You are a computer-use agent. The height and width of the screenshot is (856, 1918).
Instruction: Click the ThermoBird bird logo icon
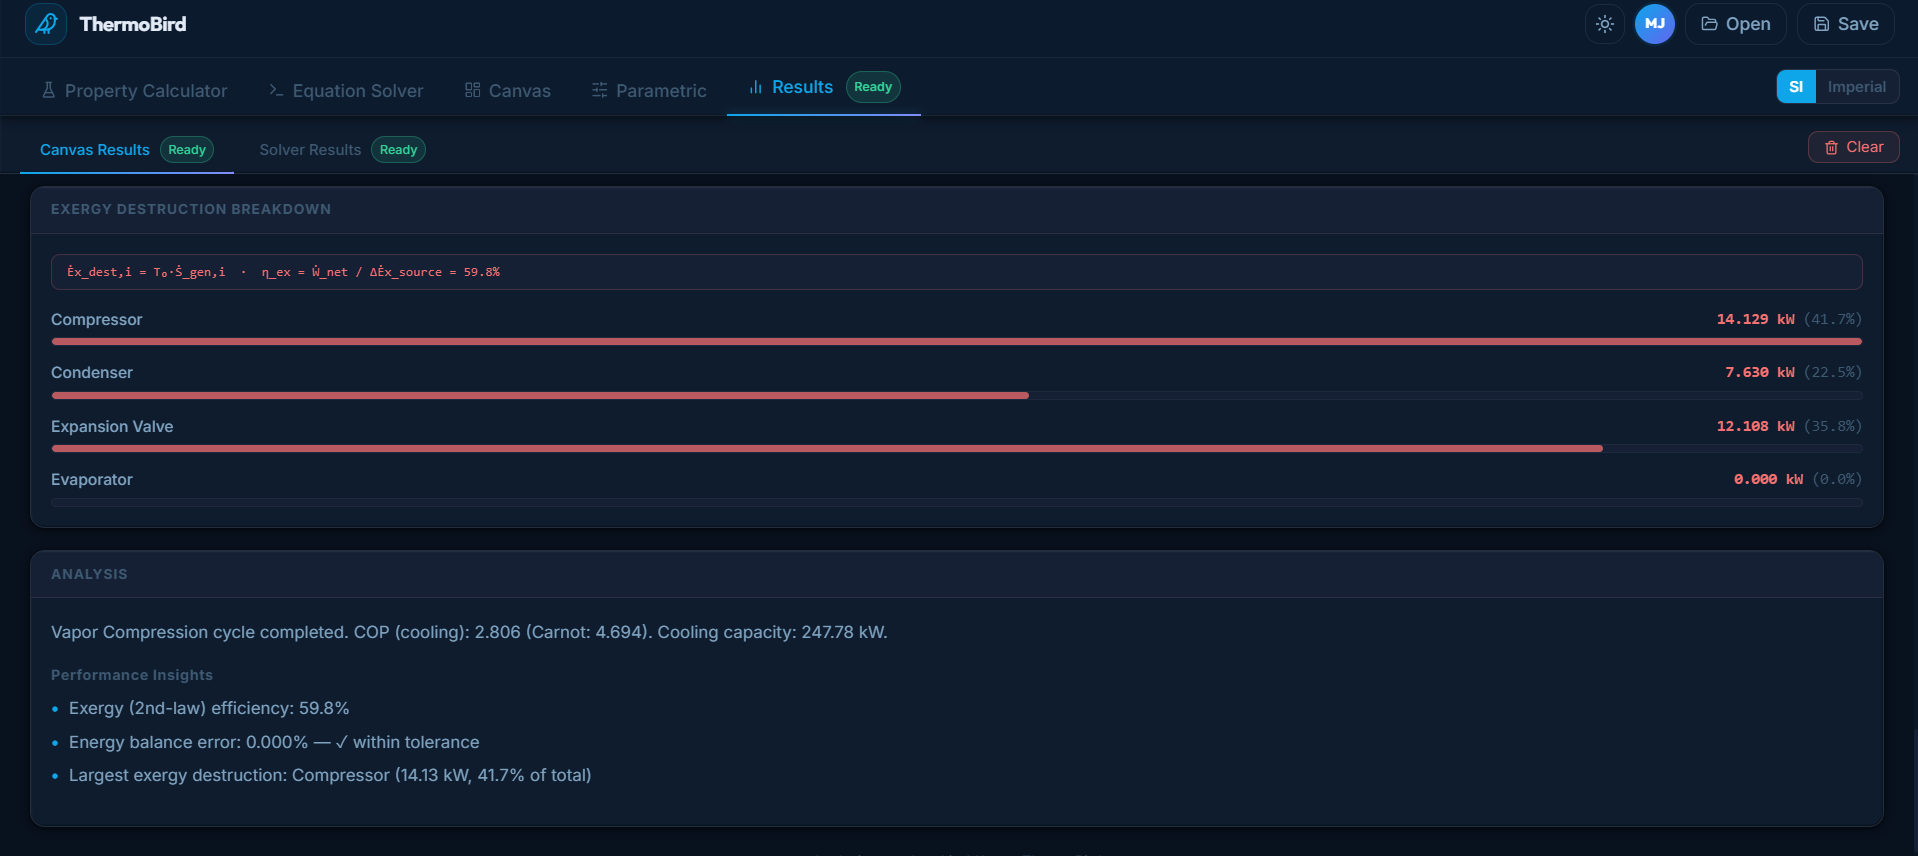pyautogui.click(x=46, y=24)
